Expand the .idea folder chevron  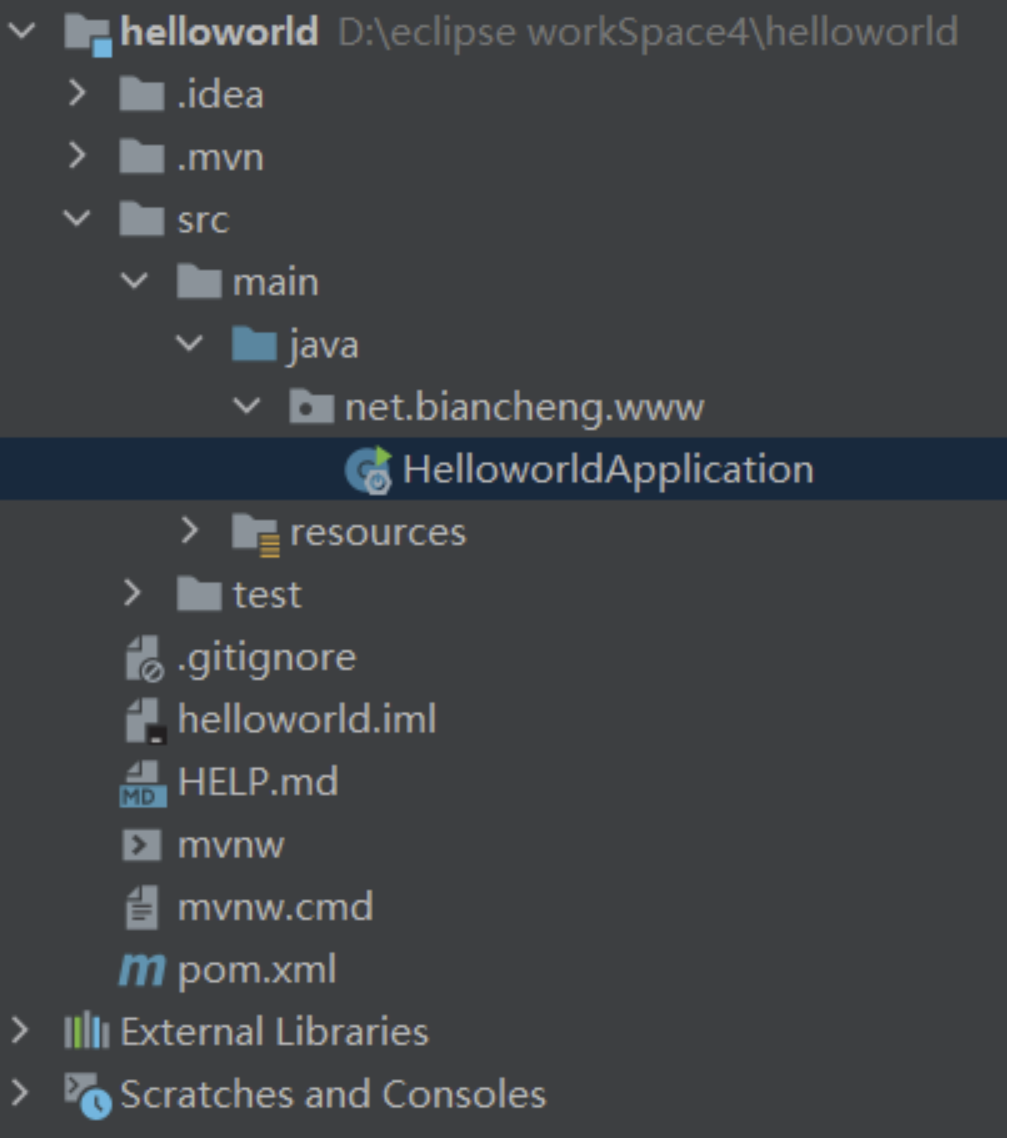click(x=77, y=94)
